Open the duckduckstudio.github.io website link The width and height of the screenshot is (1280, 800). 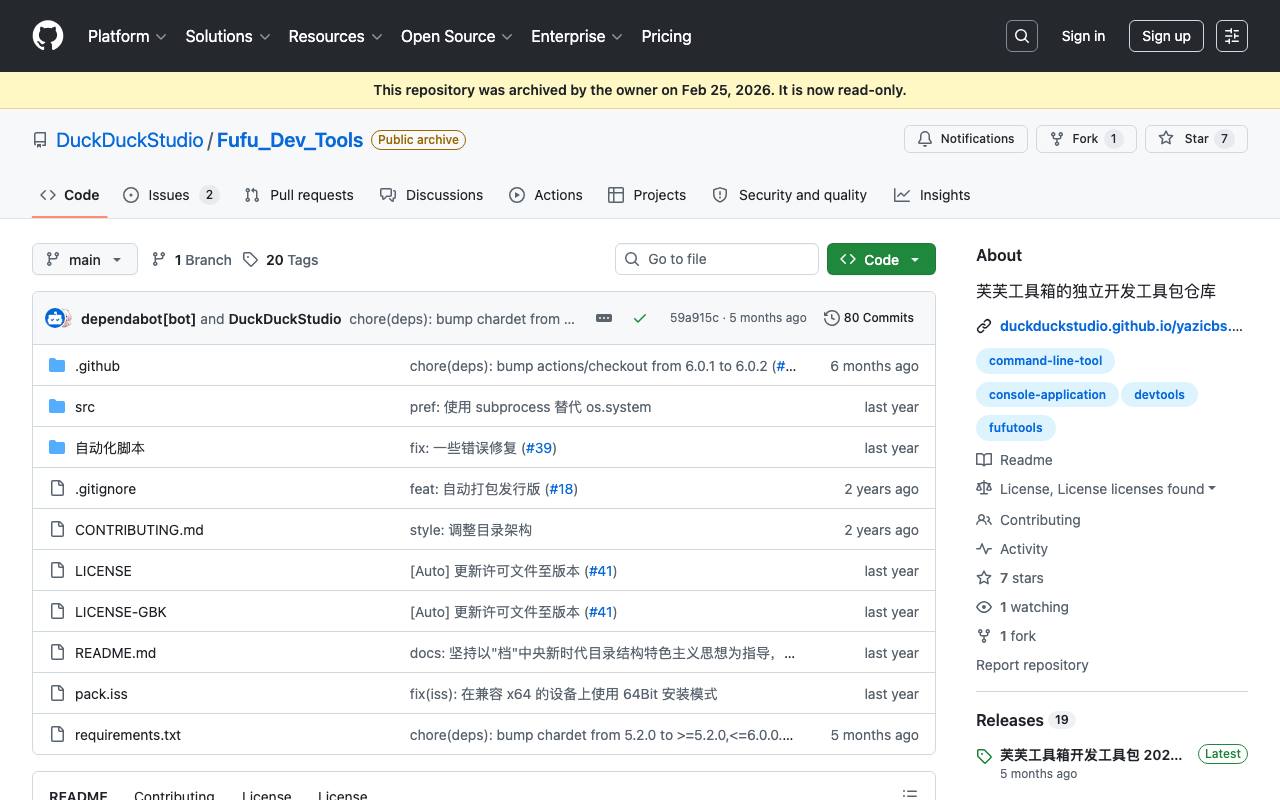pyautogui.click(x=1121, y=326)
